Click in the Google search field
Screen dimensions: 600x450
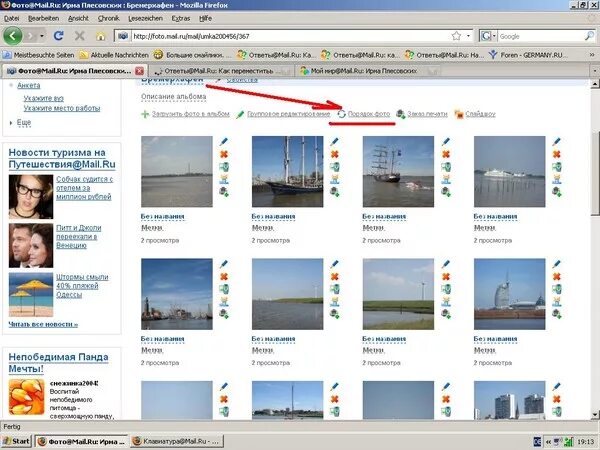point(541,36)
